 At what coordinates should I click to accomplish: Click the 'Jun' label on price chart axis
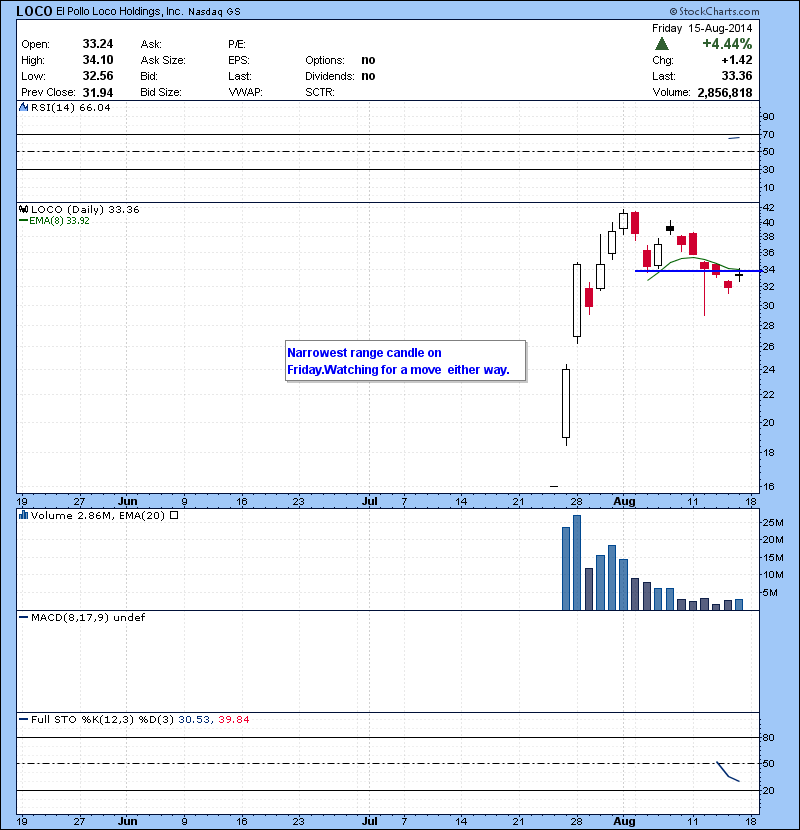coord(128,501)
